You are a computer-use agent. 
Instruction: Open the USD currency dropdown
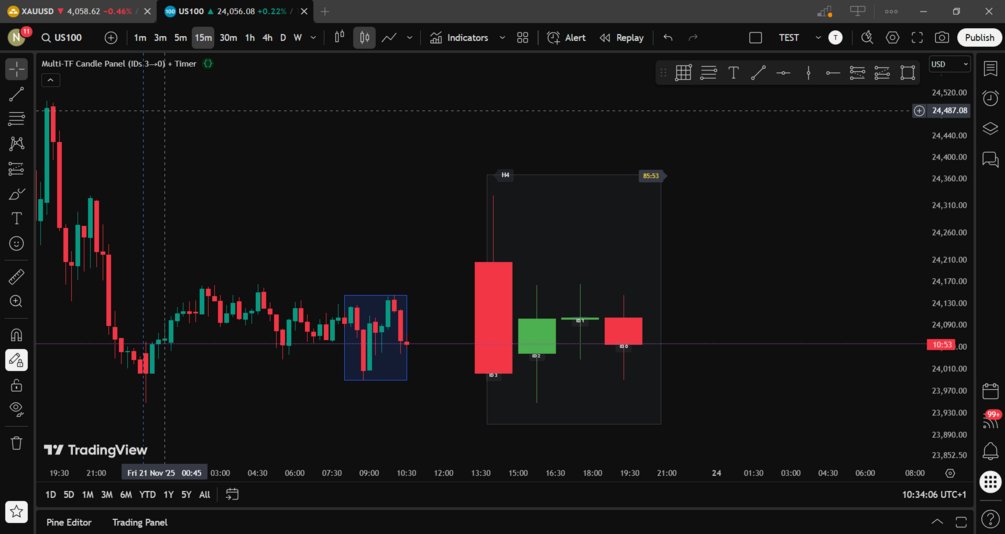(x=949, y=64)
